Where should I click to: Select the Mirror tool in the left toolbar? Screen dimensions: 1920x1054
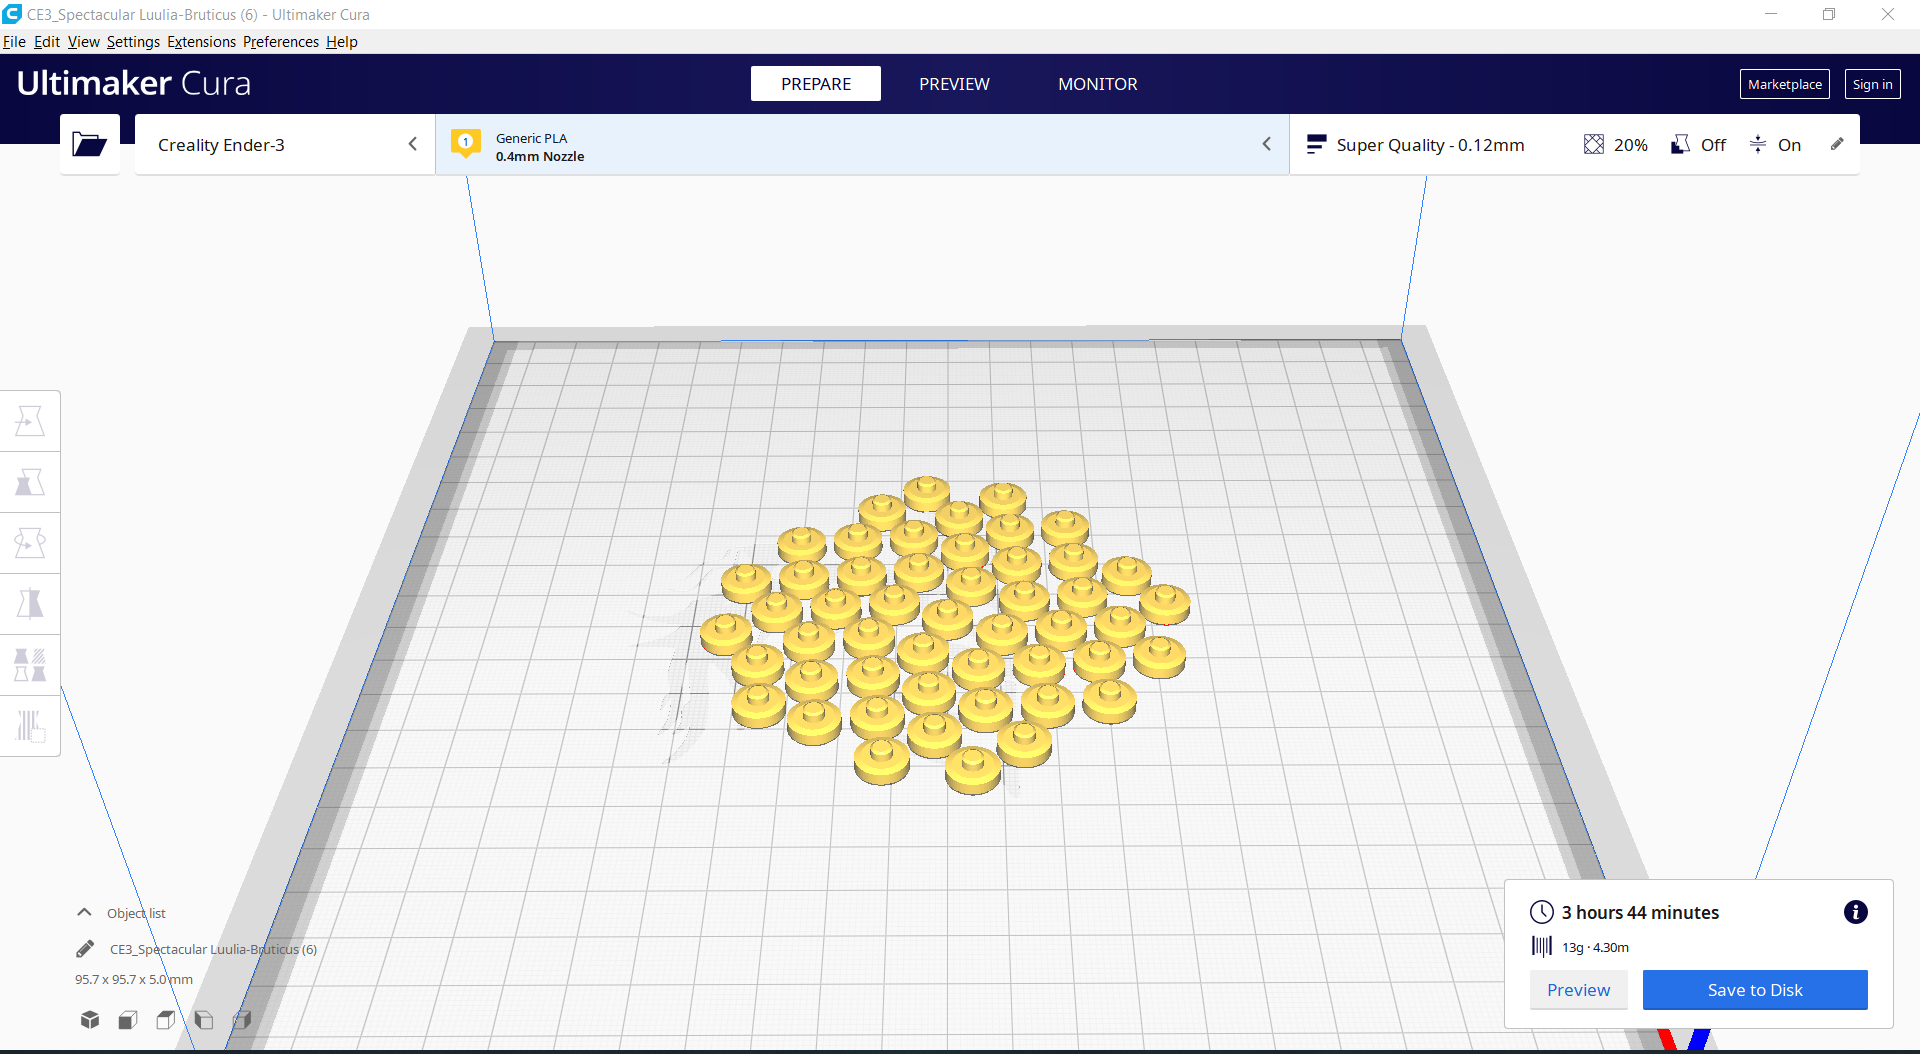pyautogui.click(x=30, y=604)
